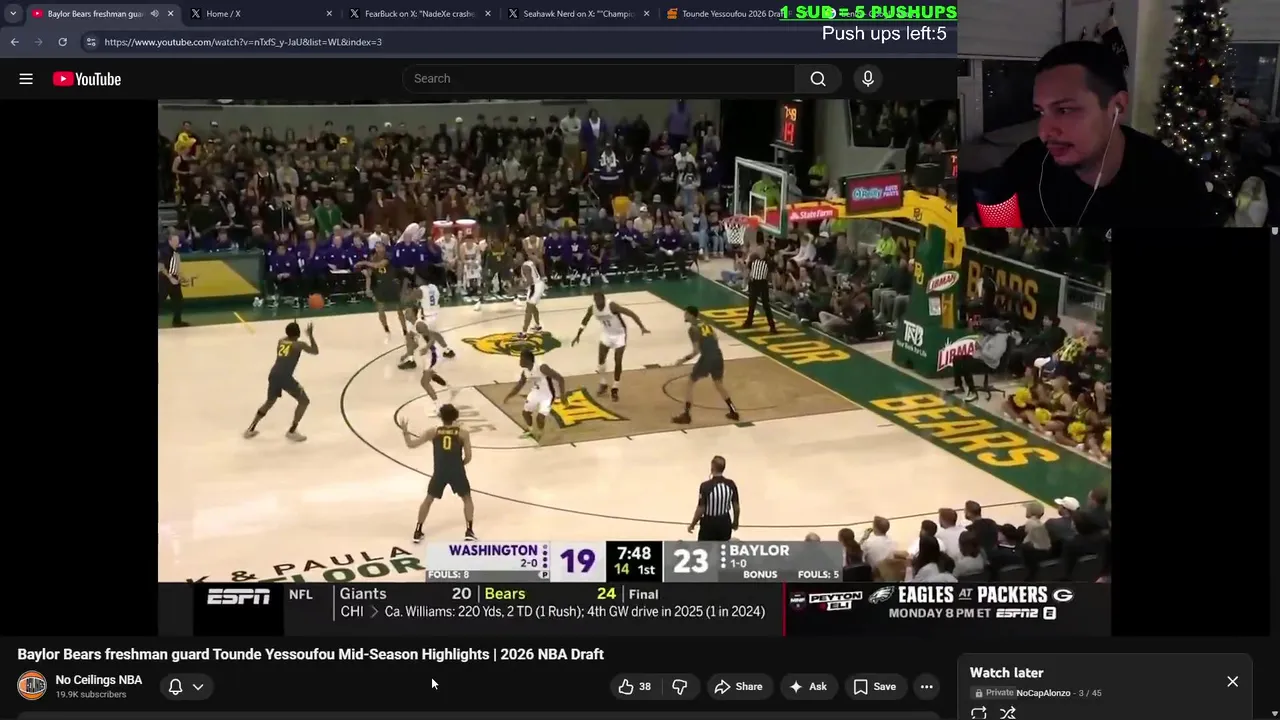Open the Ask AI button

tap(808, 686)
